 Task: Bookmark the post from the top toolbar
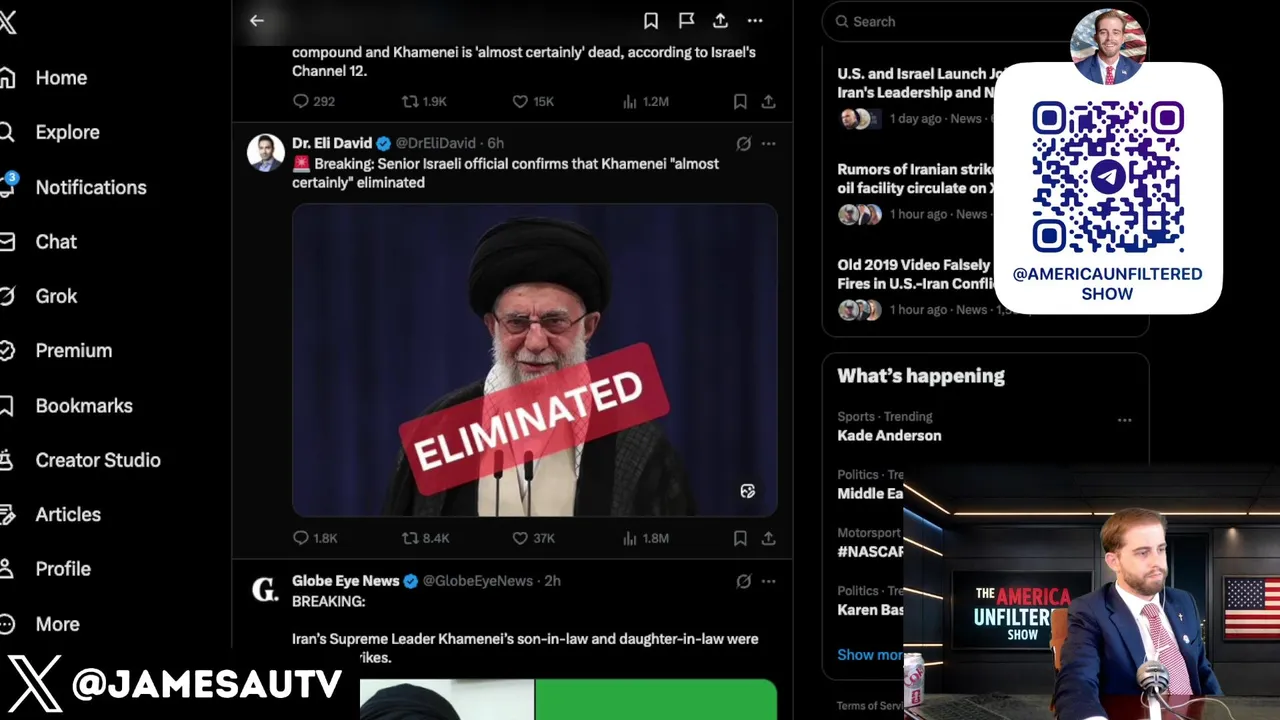651,20
